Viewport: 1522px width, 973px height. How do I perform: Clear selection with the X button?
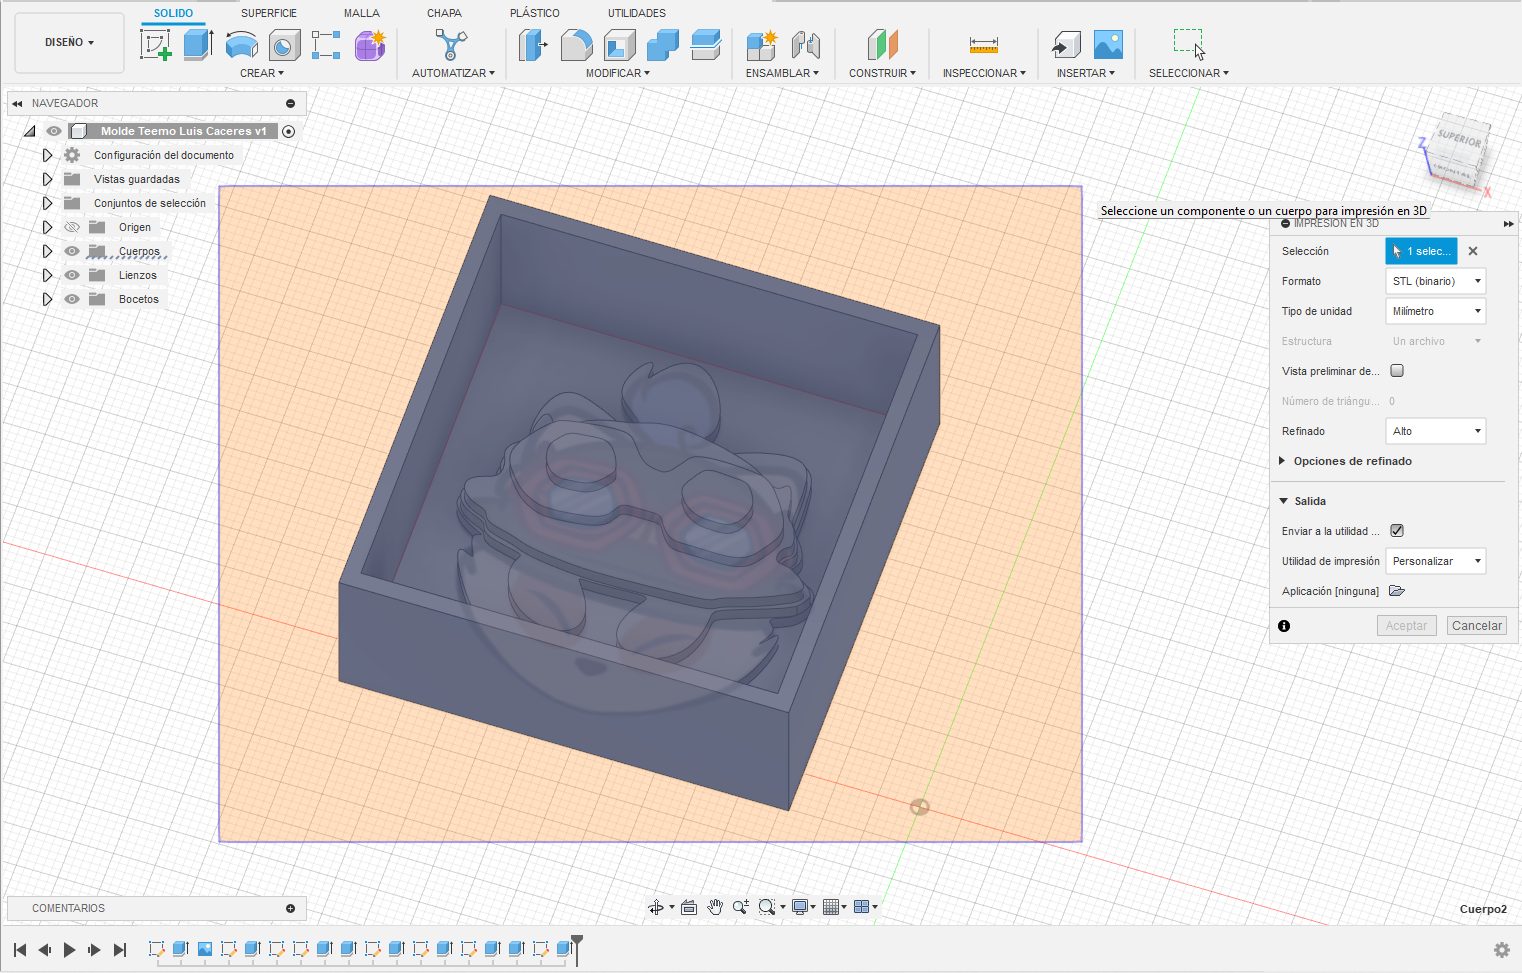1473,251
